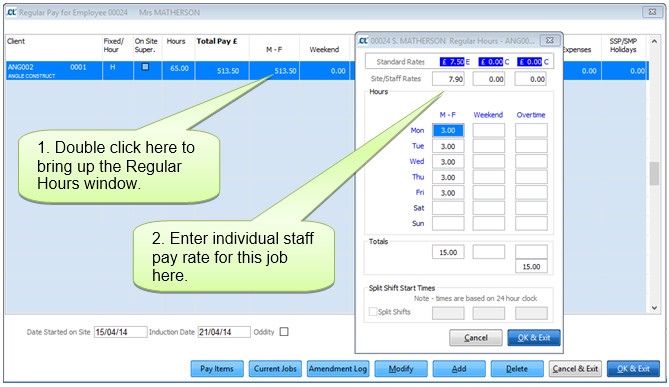Image resolution: width=669 pixels, height=387 pixels.
Task: Click the Mon Weekend hours field
Action: [x=489, y=131]
